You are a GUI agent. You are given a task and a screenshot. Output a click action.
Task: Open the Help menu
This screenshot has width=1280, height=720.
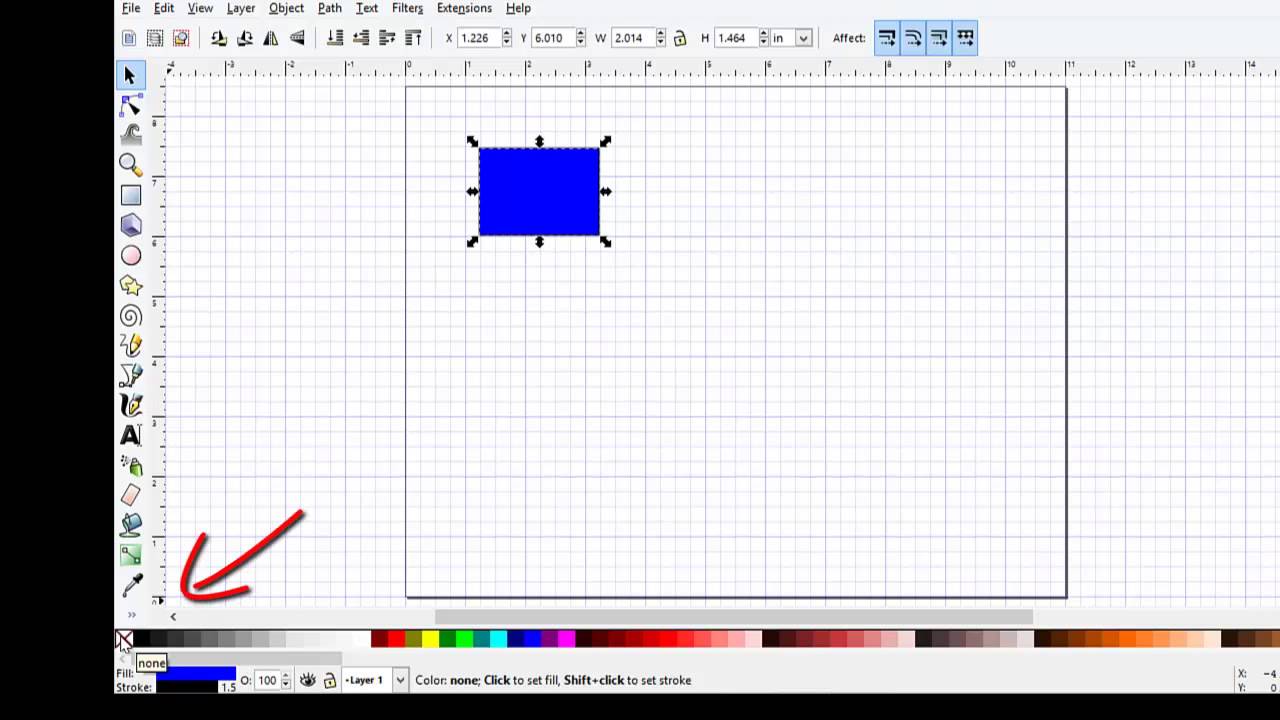tap(518, 8)
